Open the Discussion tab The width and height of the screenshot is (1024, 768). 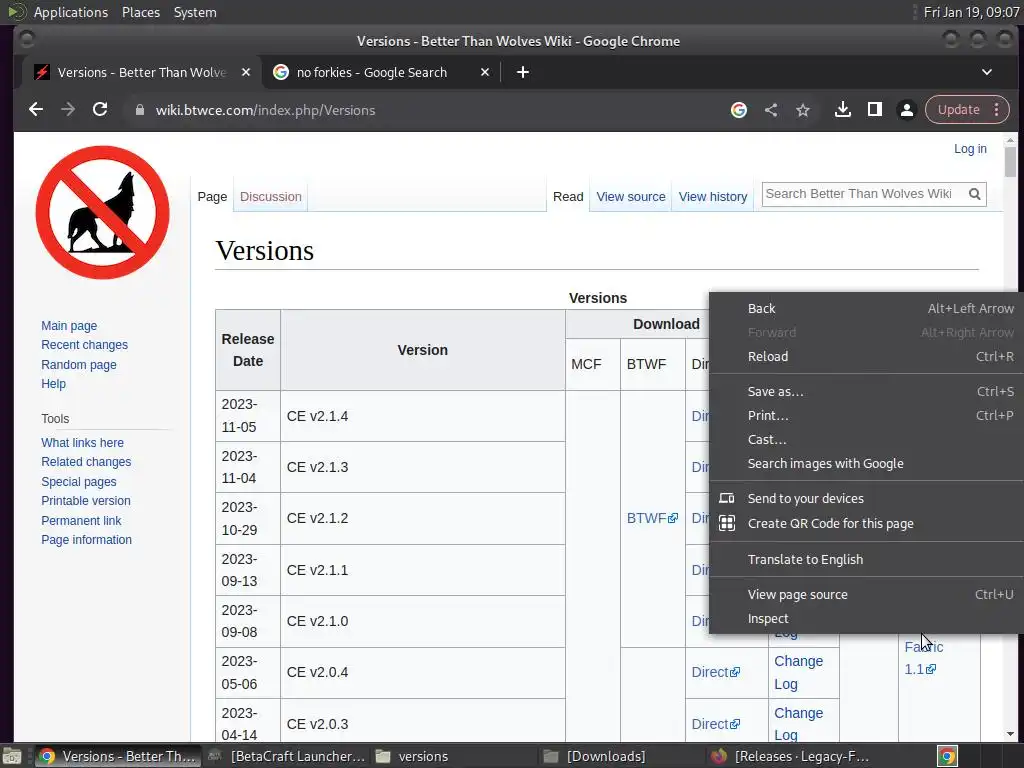coord(270,197)
